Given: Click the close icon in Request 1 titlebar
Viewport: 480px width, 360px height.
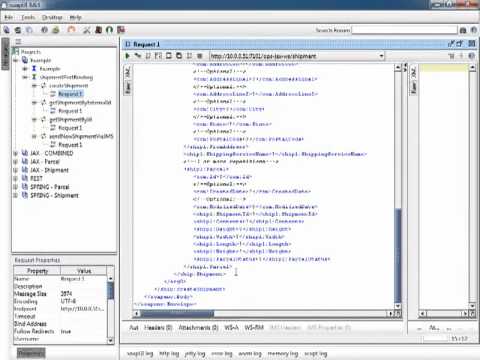Looking at the screenshot, I should coord(472,44).
